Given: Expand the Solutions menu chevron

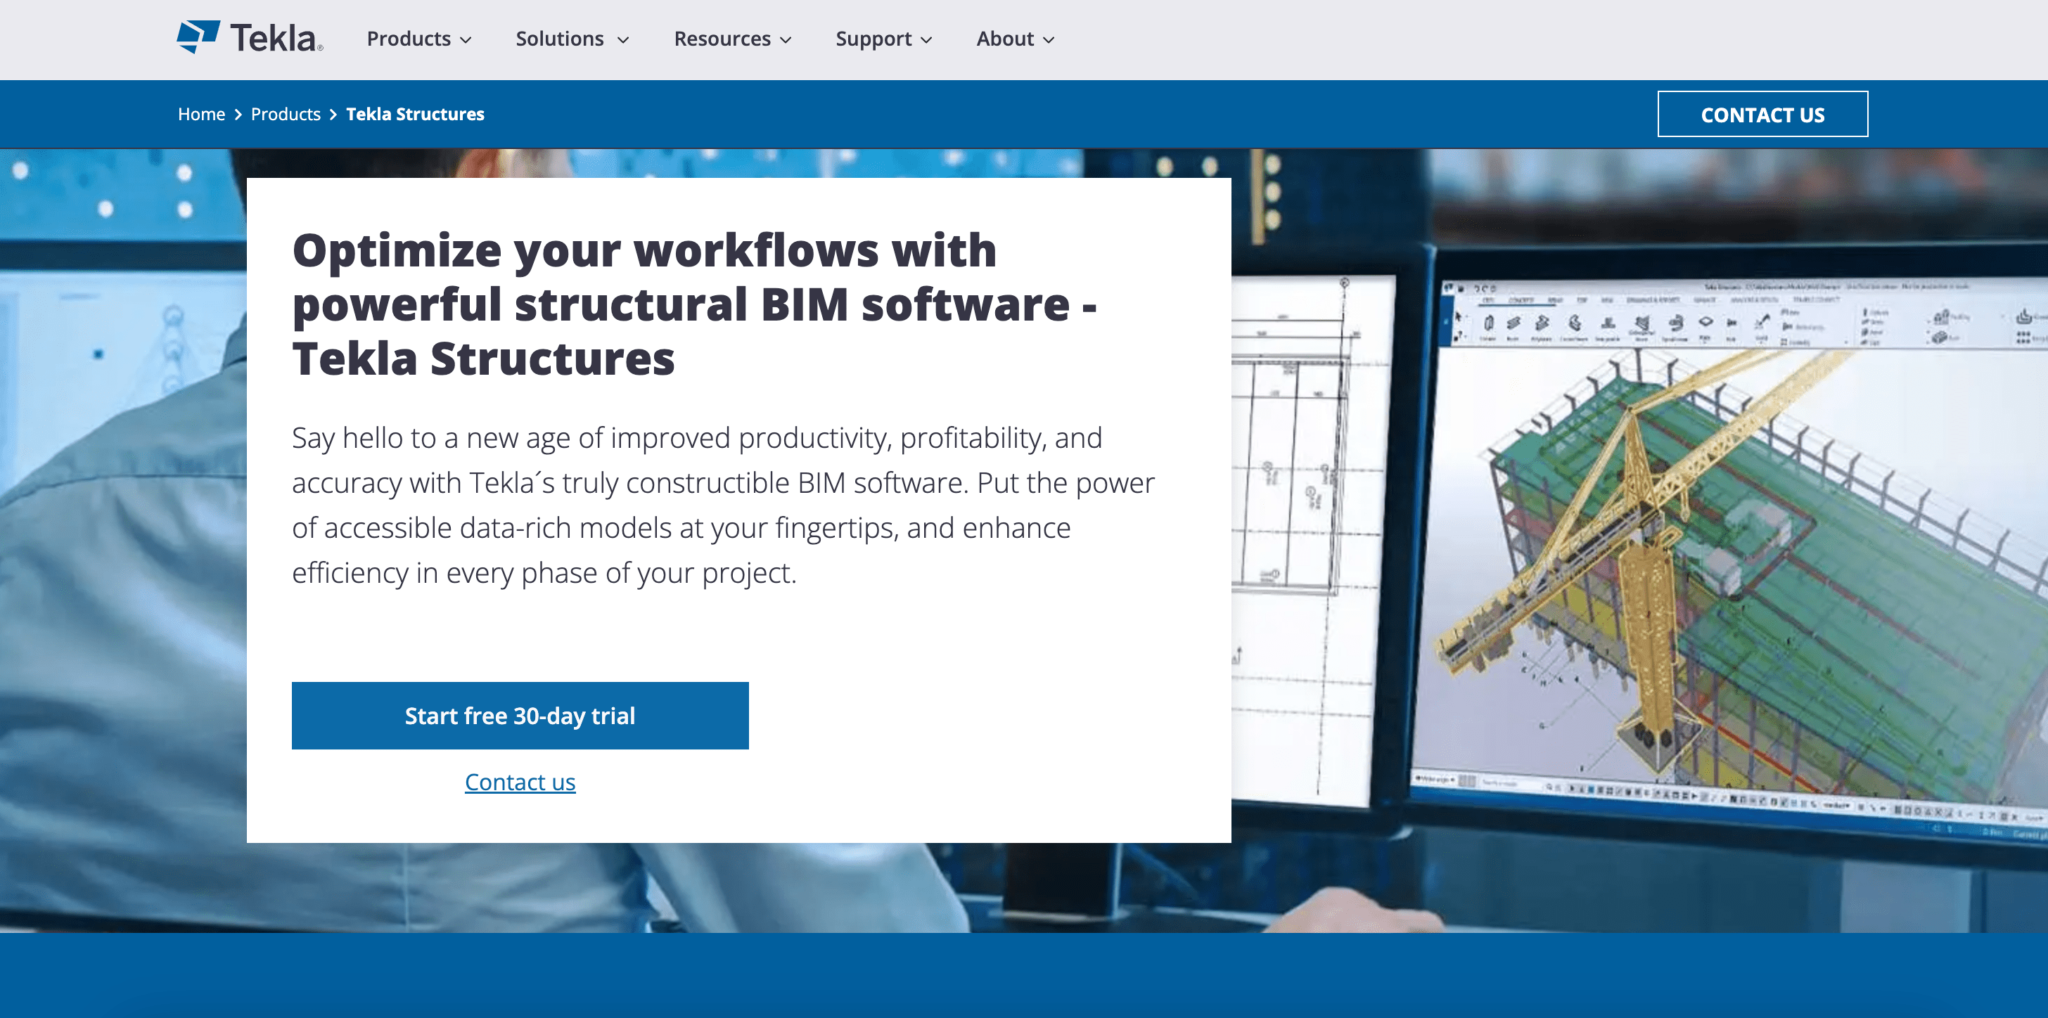Looking at the screenshot, I should tap(622, 40).
